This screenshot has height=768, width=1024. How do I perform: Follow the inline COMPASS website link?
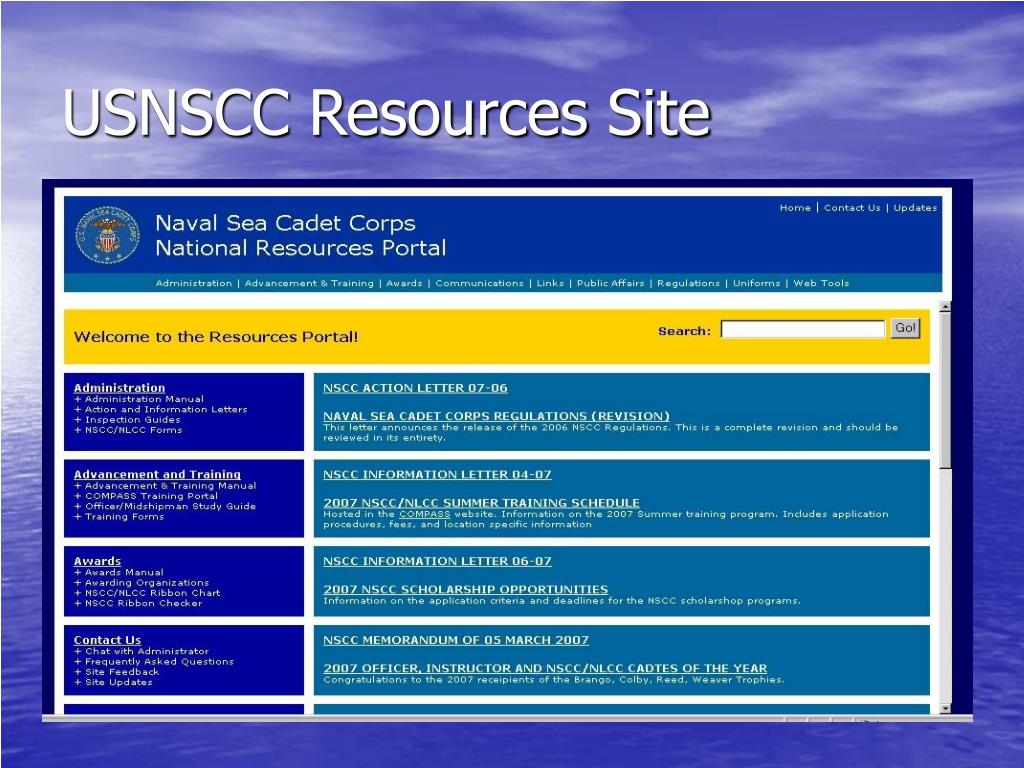click(424, 514)
